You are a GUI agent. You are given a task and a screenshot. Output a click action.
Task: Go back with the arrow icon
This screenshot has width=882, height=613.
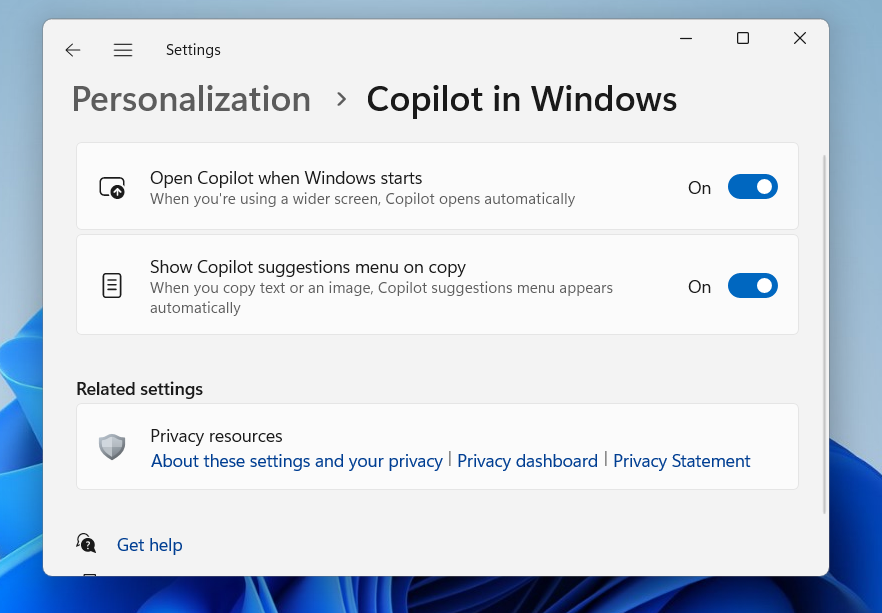tap(73, 50)
